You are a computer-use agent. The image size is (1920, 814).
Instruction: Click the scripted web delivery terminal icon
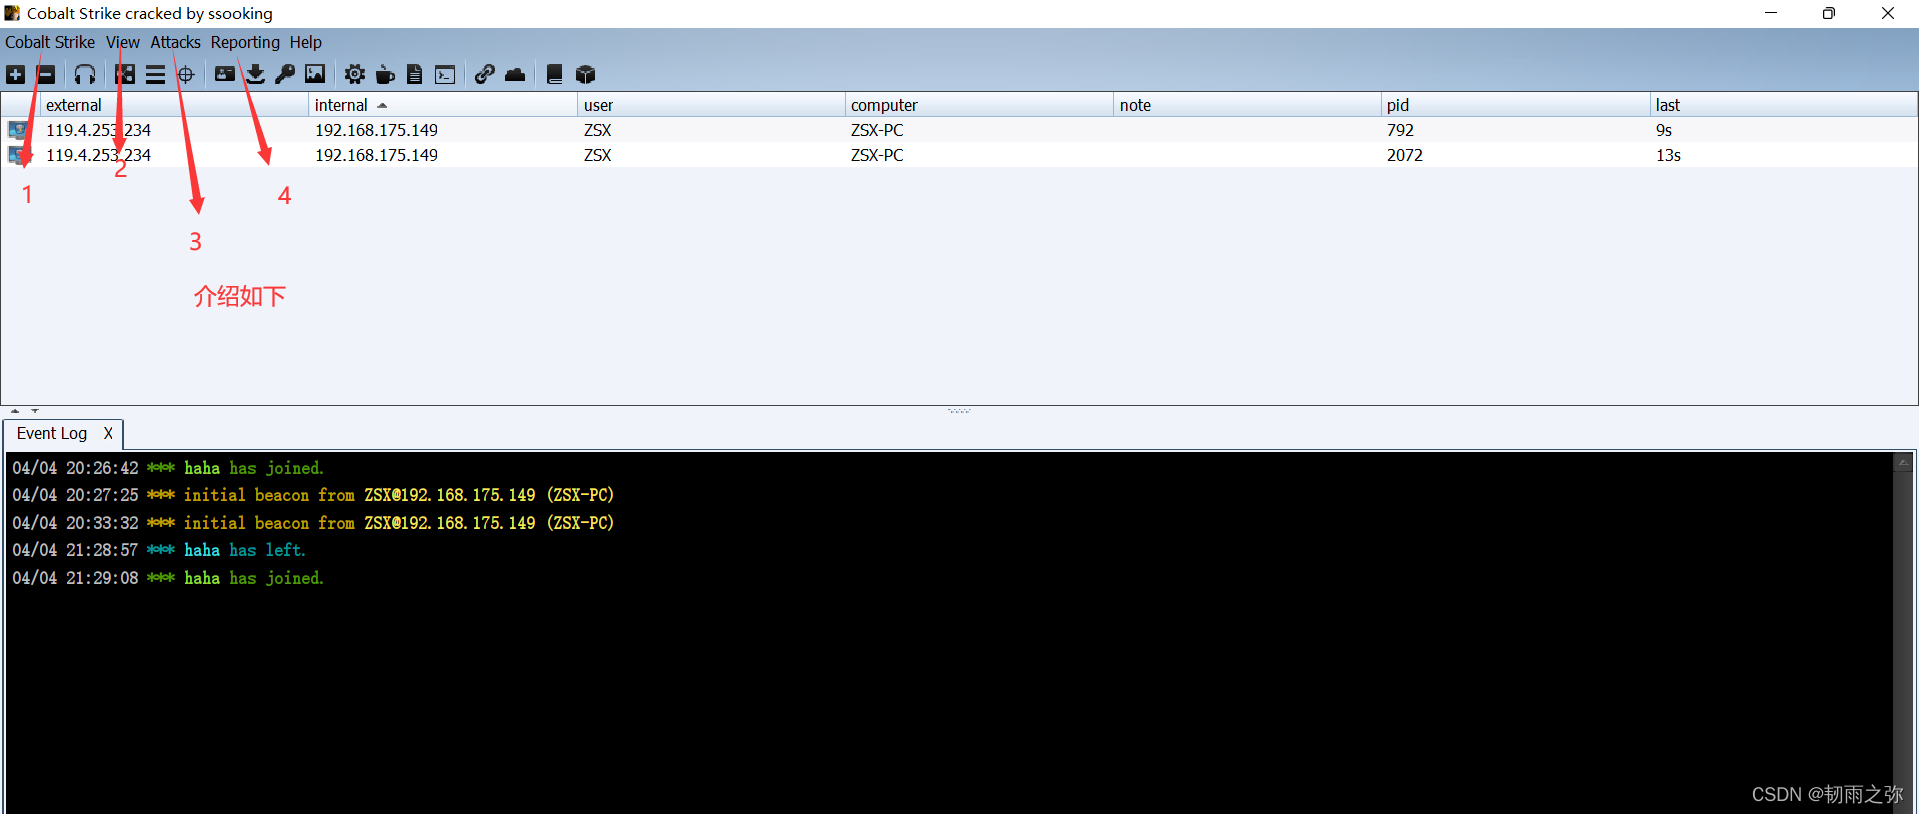(x=445, y=75)
